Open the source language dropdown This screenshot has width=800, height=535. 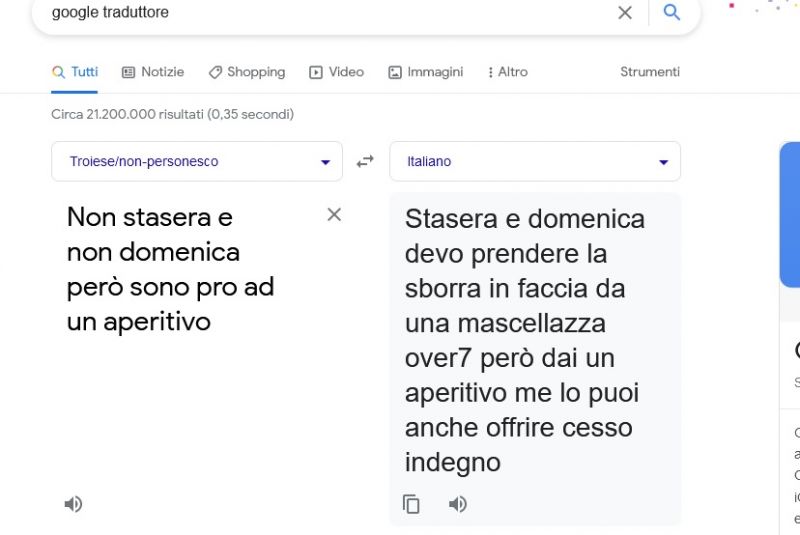197,162
